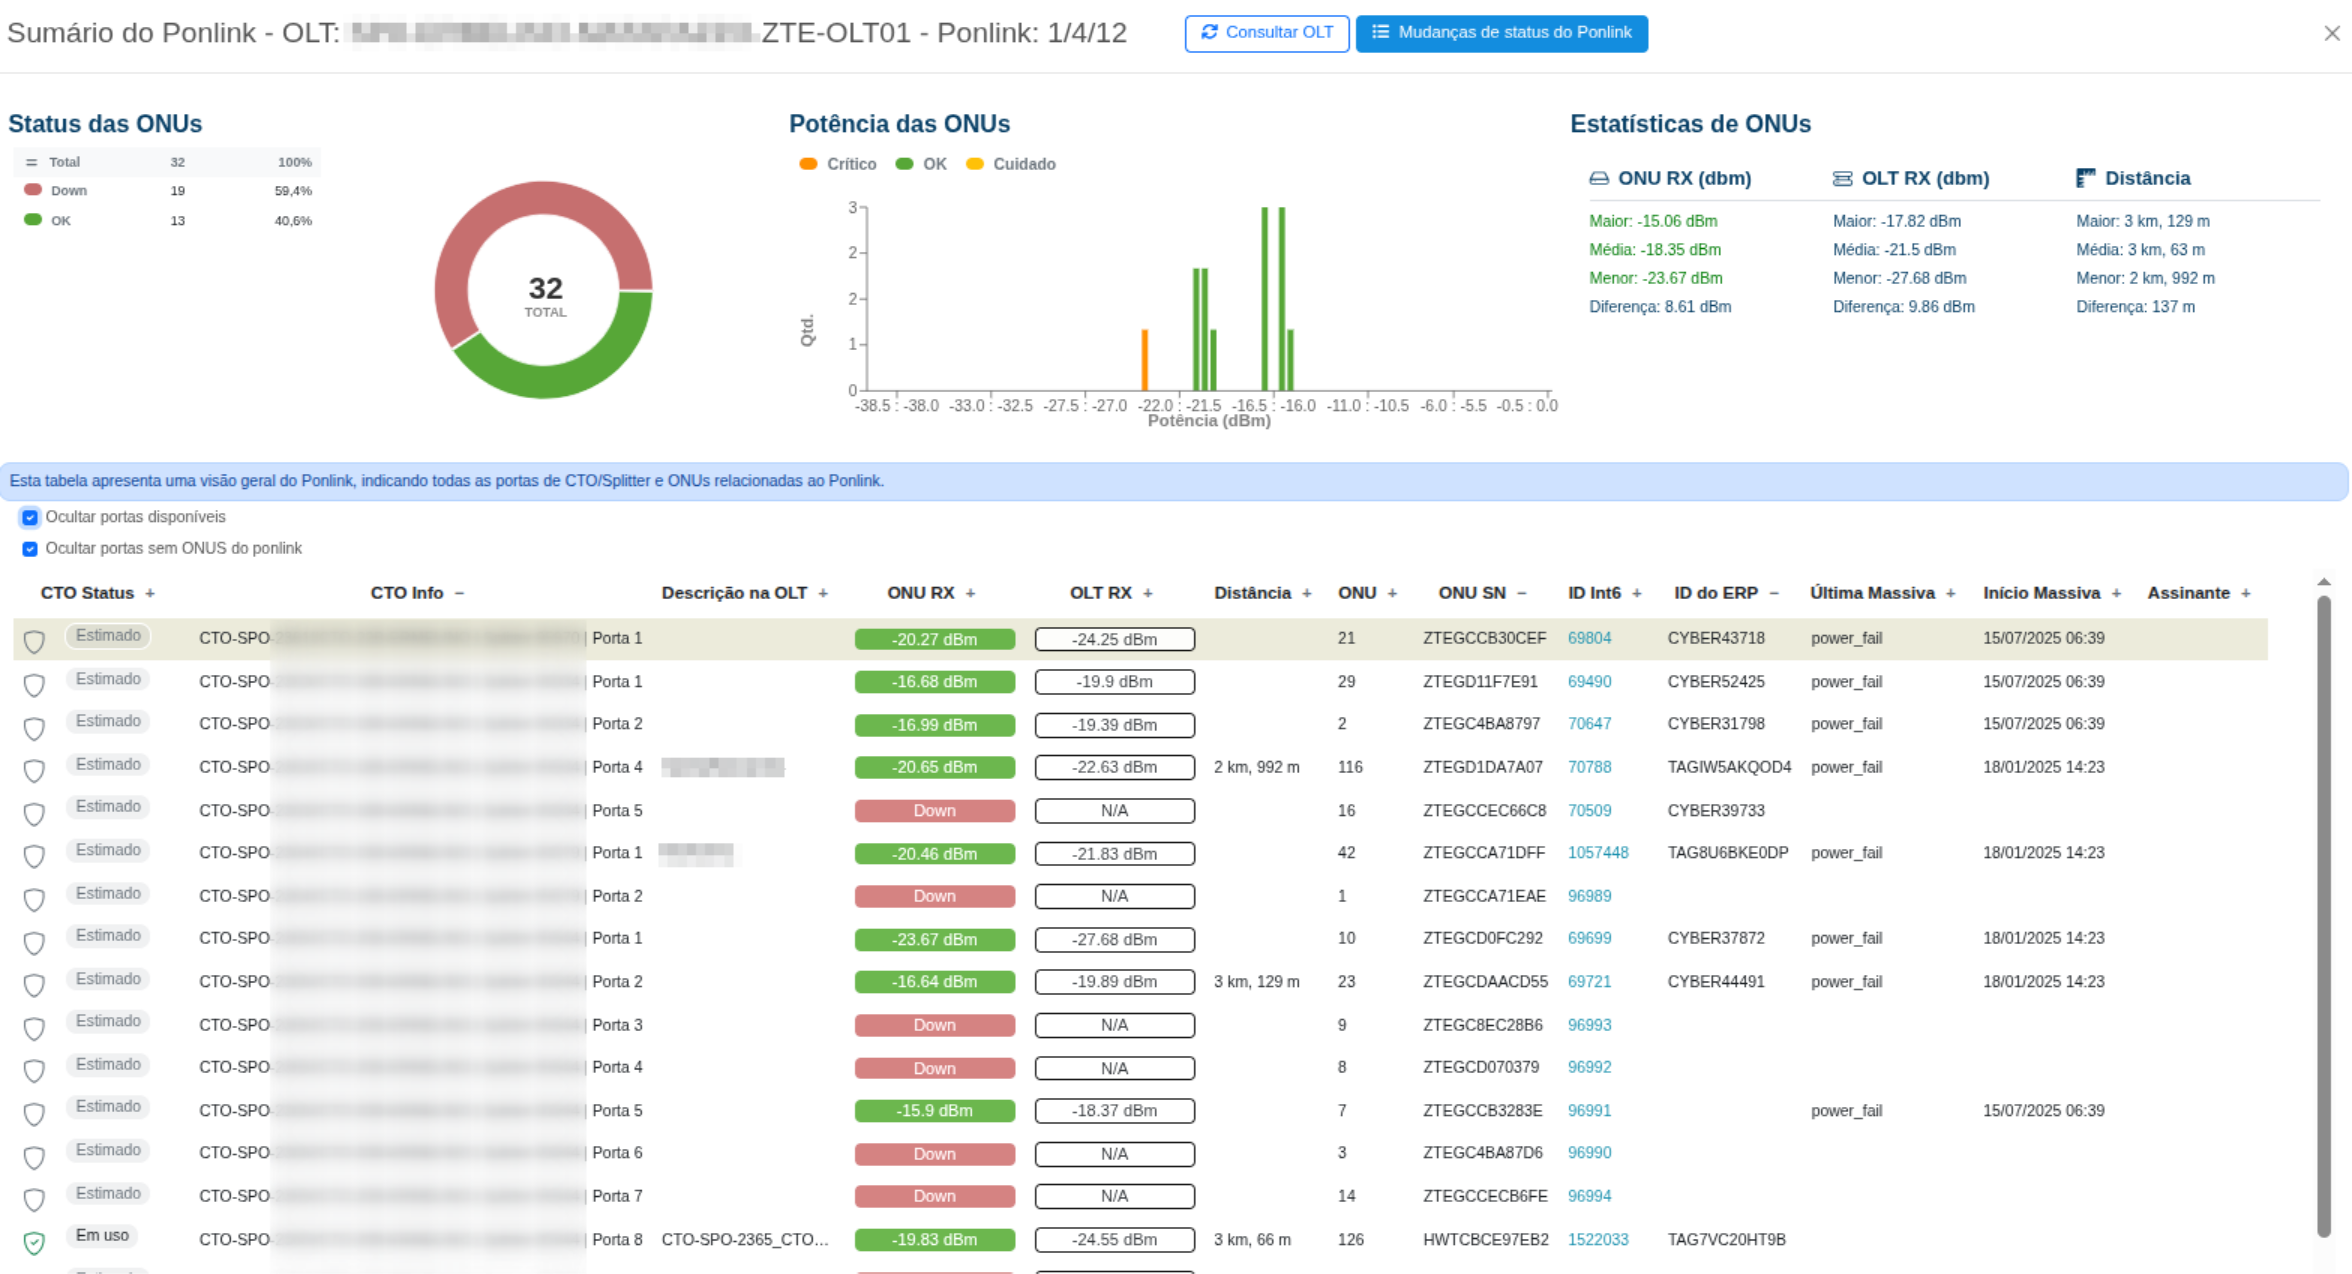Click the shield icon on ONU 116 row
2352x1274 pixels.
(x=34, y=770)
